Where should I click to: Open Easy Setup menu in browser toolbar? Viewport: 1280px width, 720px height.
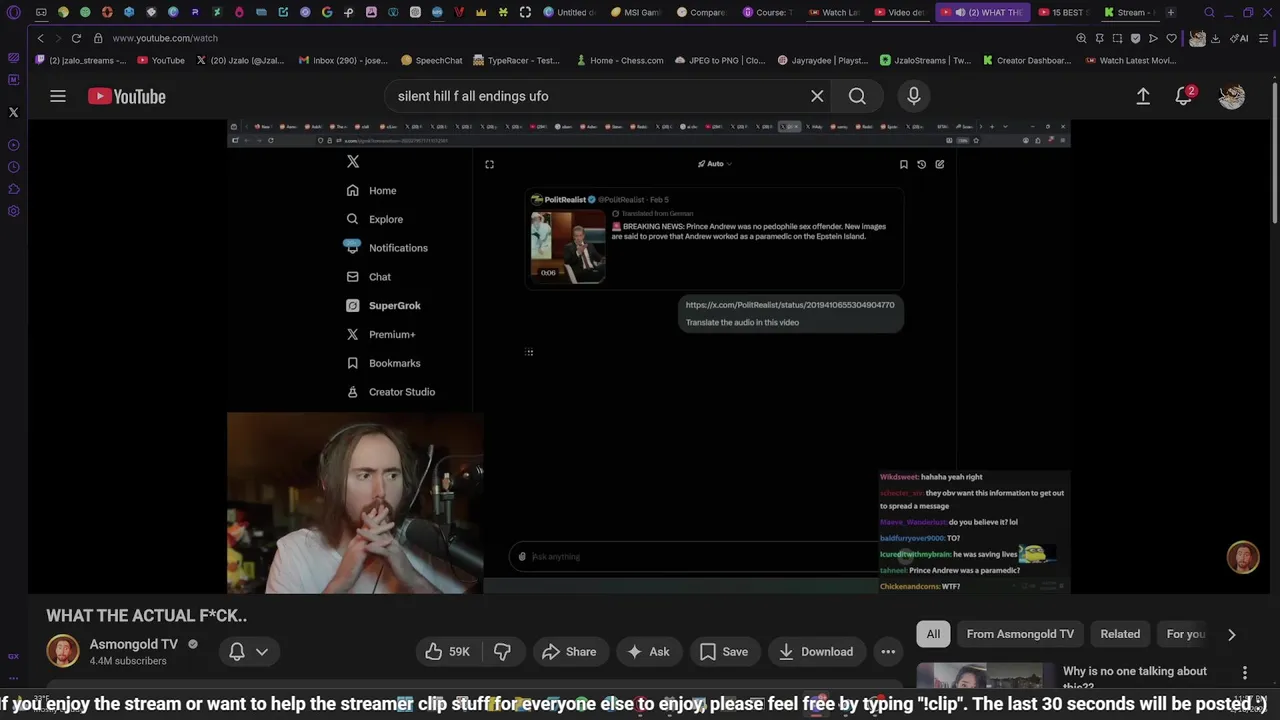click(1266, 38)
